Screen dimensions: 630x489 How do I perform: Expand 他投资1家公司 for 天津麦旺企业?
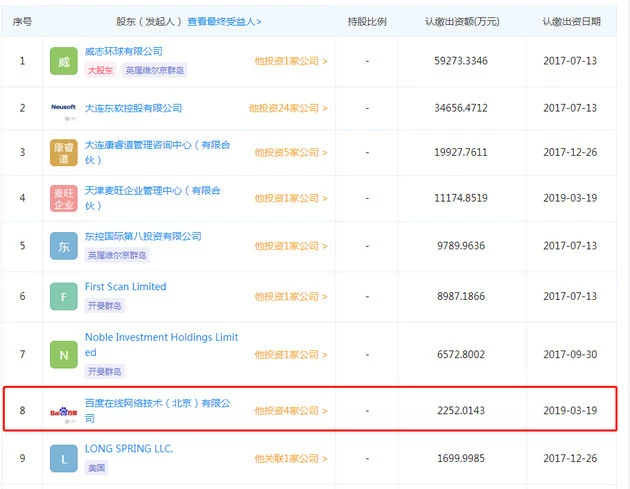coord(291,198)
